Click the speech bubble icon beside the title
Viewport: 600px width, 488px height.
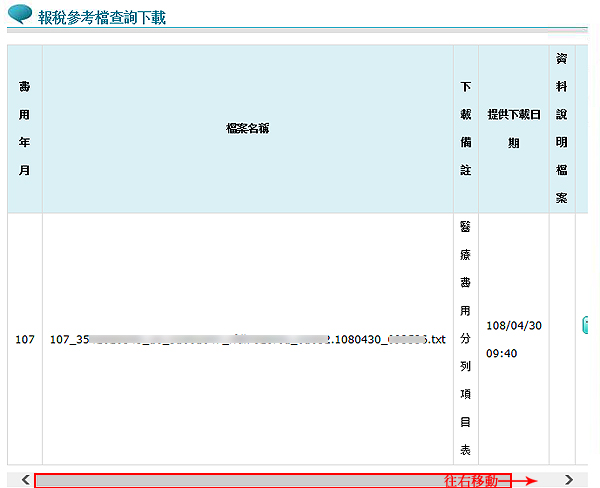click(x=20, y=15)
